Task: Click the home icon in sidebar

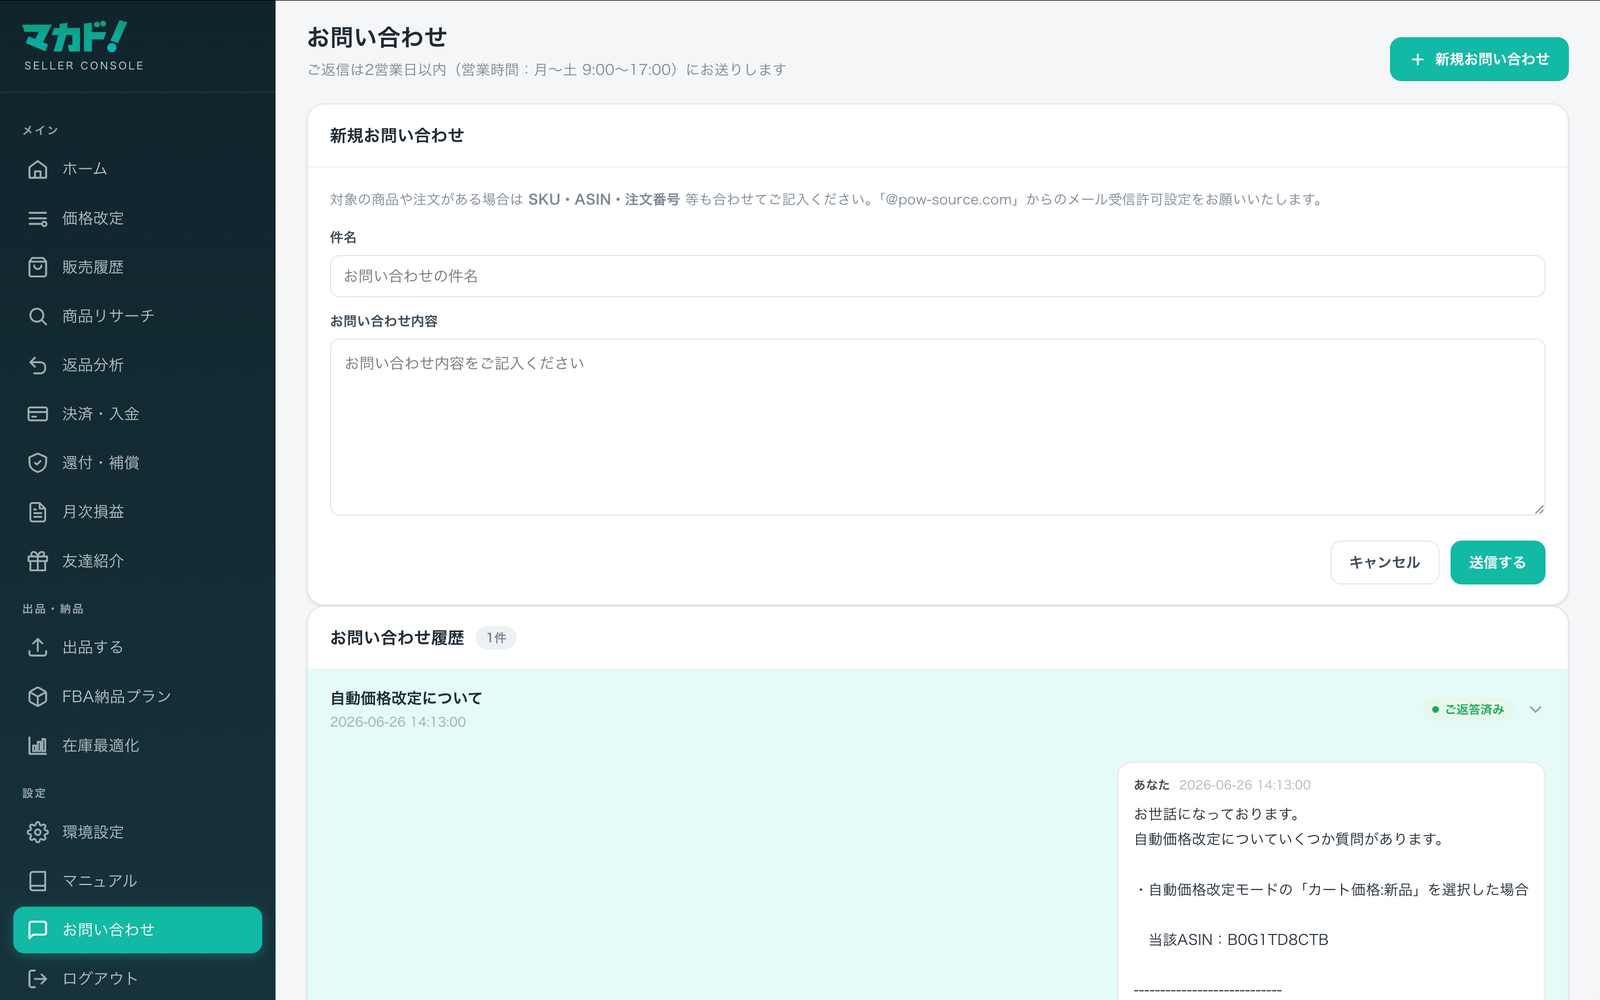Action: click(38, 169)
